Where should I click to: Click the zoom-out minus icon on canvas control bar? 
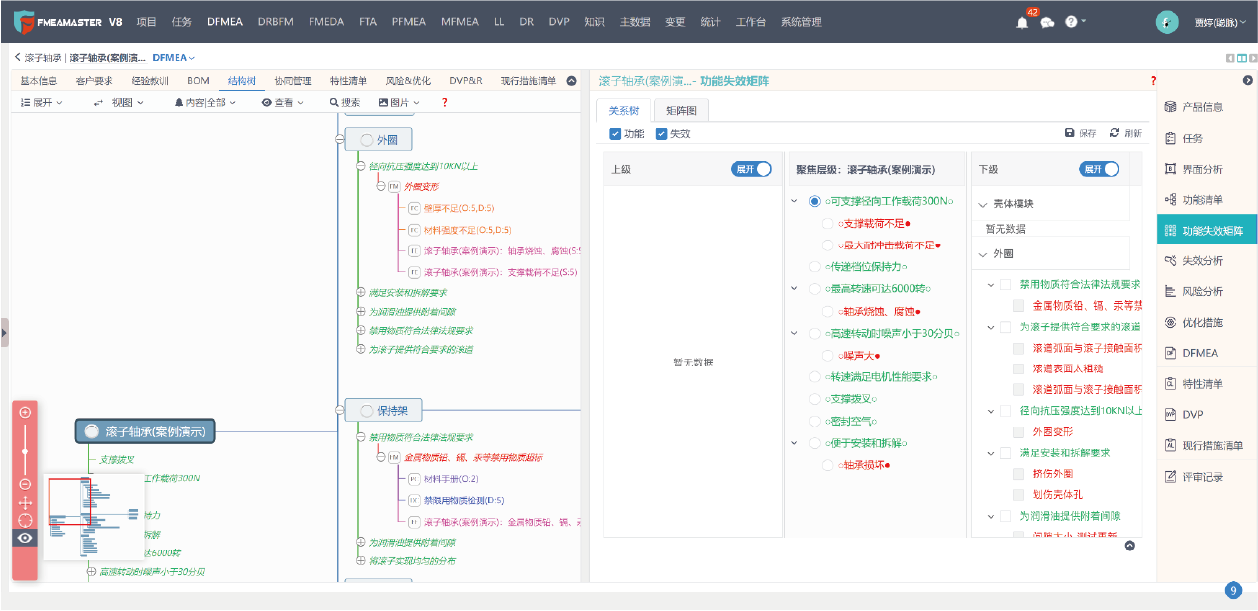coord(25,484)
